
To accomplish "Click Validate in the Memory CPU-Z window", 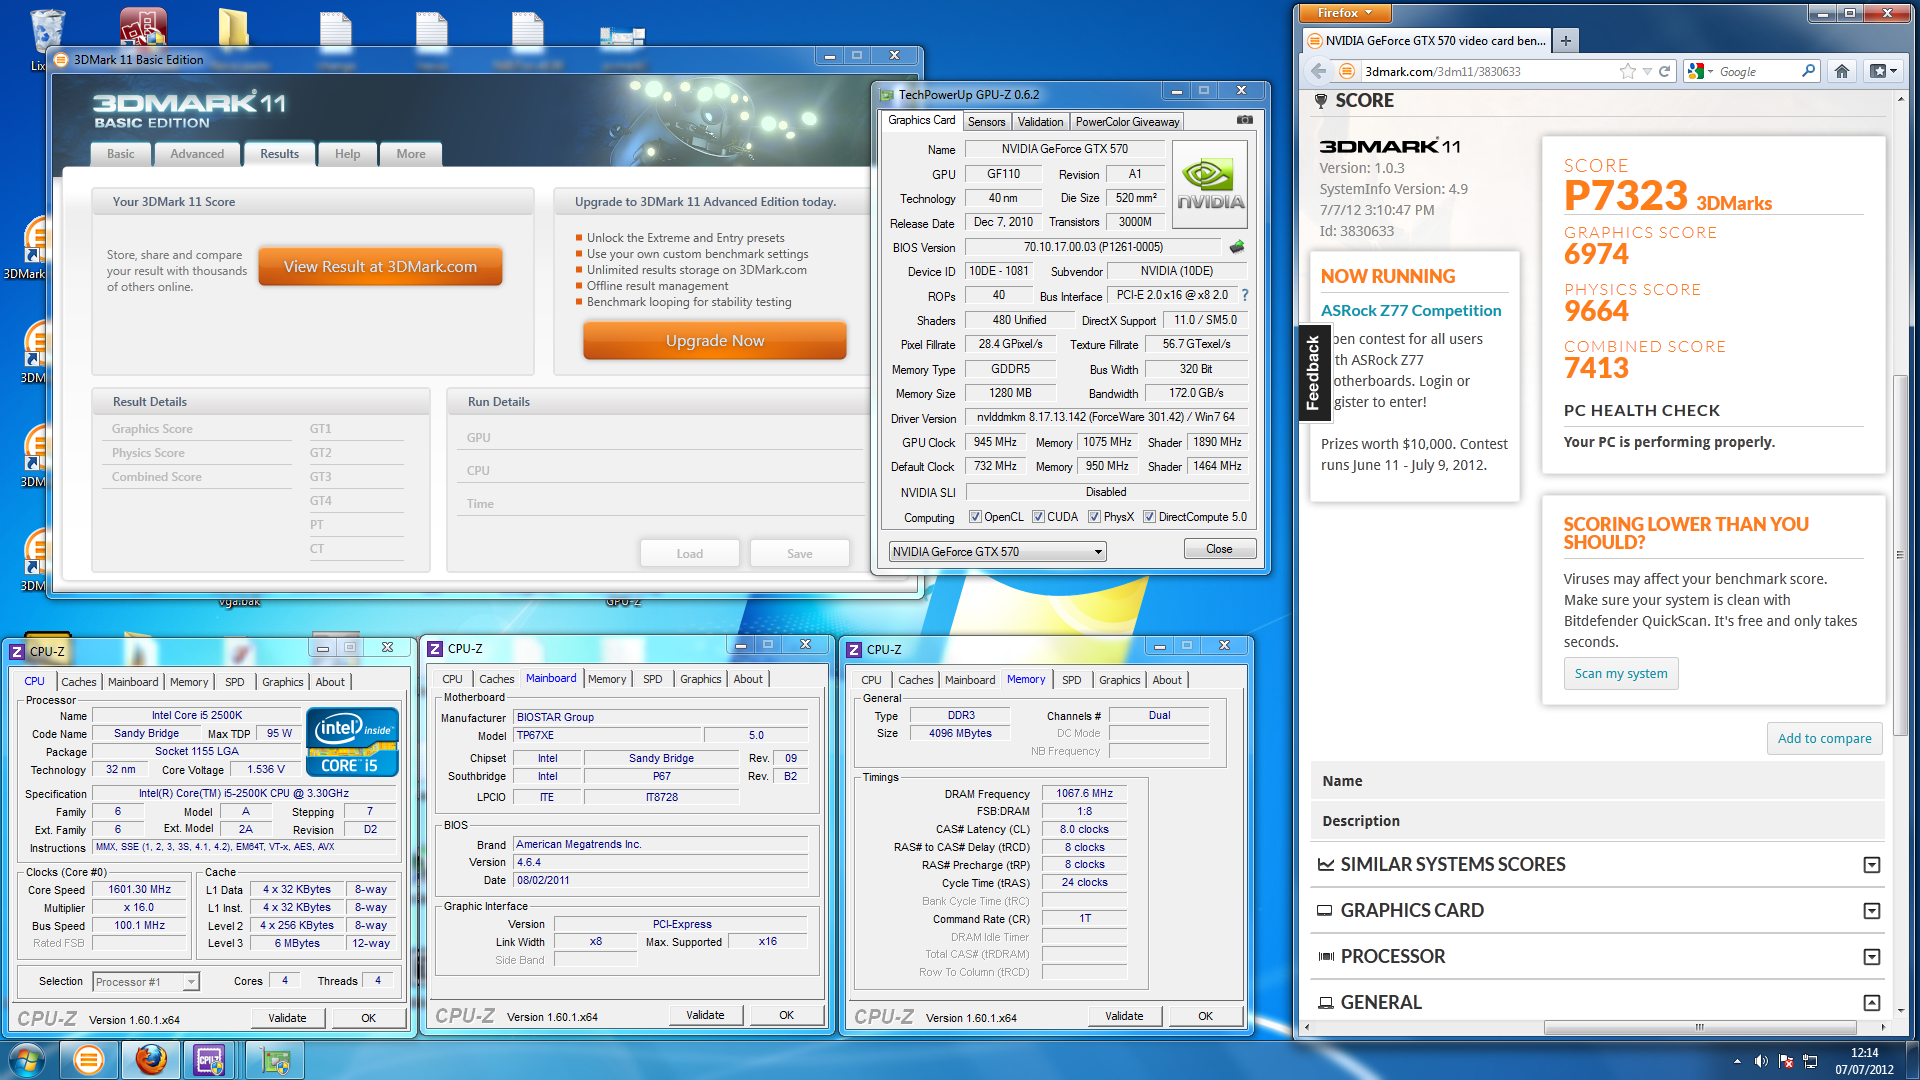I will 1124,1016.
